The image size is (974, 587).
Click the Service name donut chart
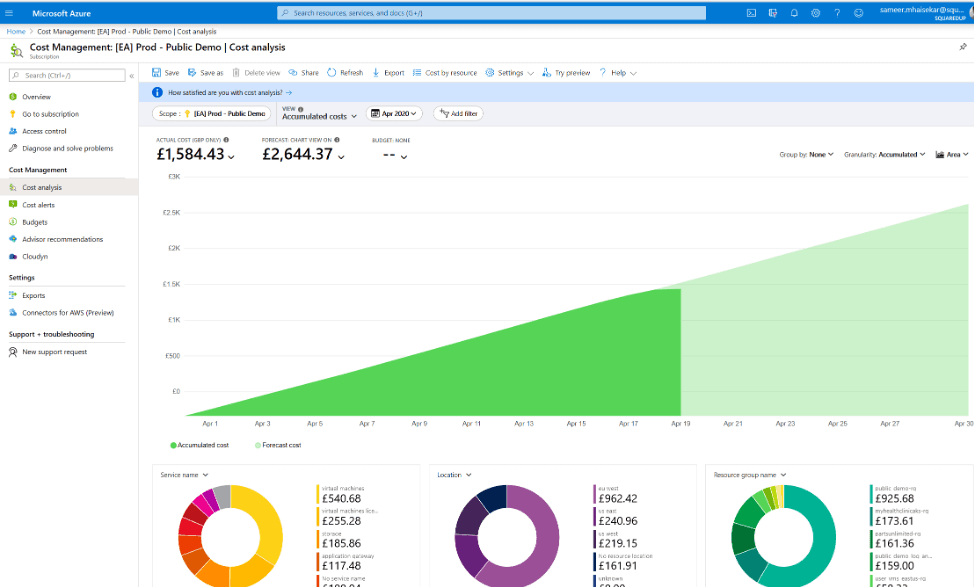230,535
